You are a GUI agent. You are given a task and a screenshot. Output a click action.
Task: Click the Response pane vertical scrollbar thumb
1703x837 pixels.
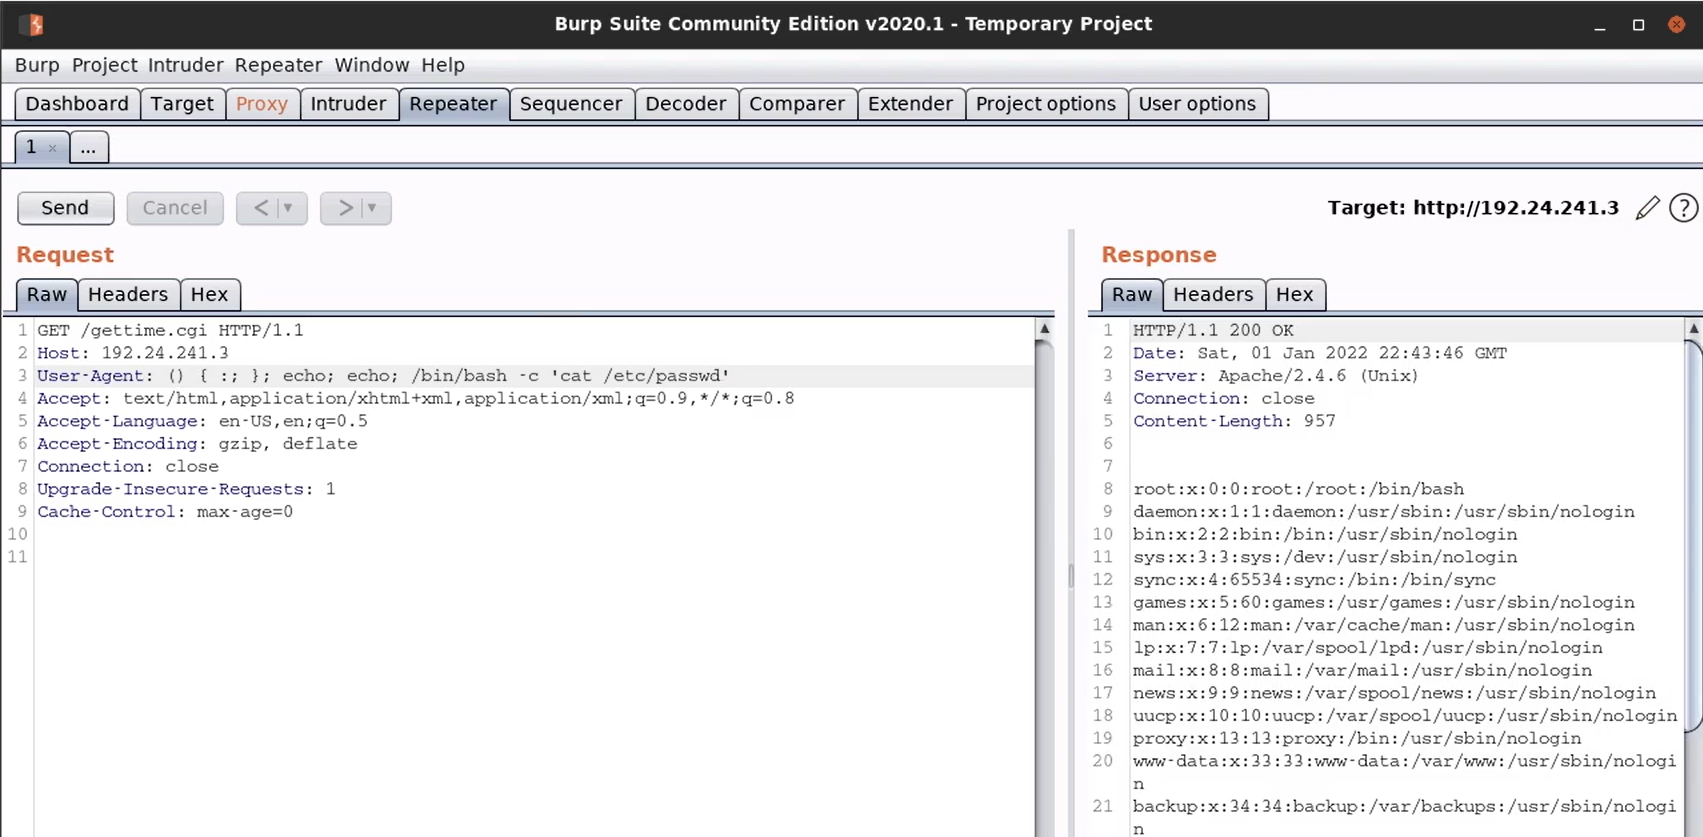pyautogui.click(x=1694, y=535)
